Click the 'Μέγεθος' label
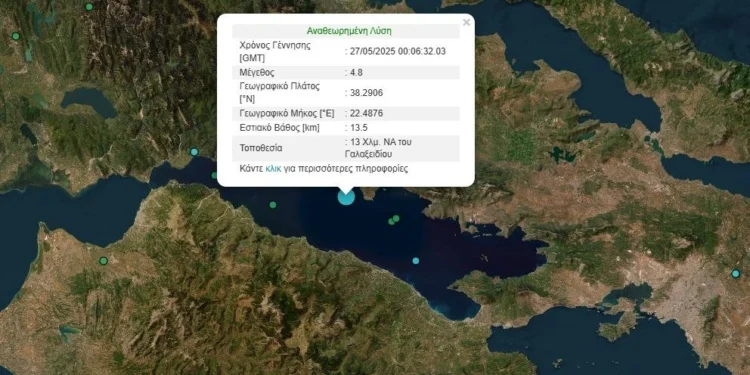The height and width of the screenshot is (375, 750). point(256,73)
